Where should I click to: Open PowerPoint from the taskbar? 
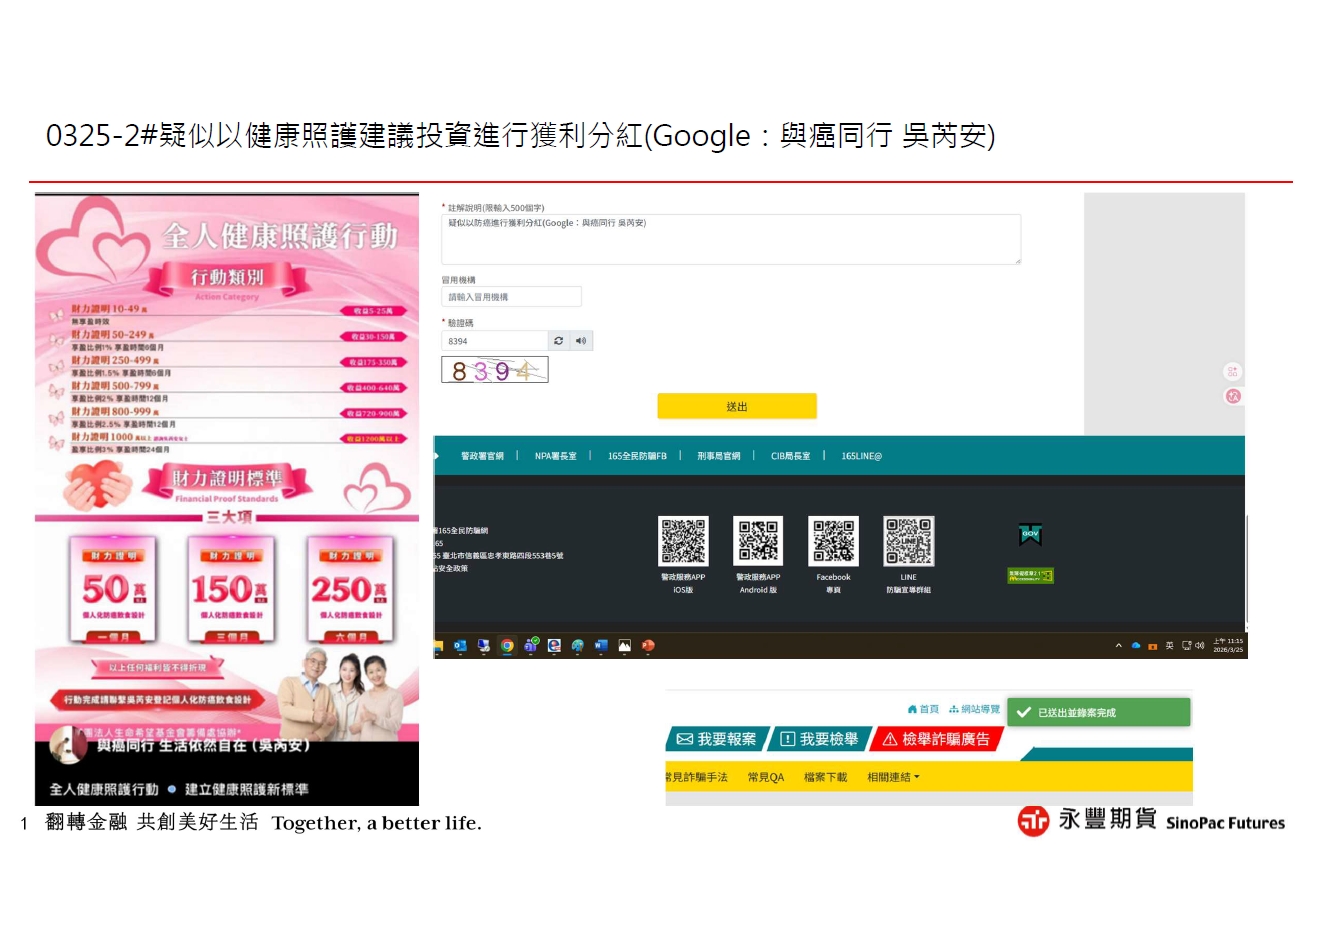[648, 646]
